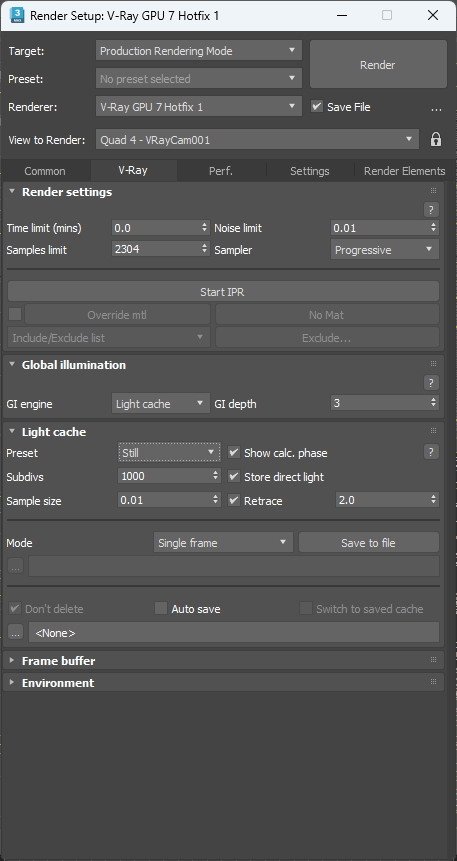Open the Light cache Preset Still dropdown
This screenshot has width=457, height=861.
click(169, 452)
